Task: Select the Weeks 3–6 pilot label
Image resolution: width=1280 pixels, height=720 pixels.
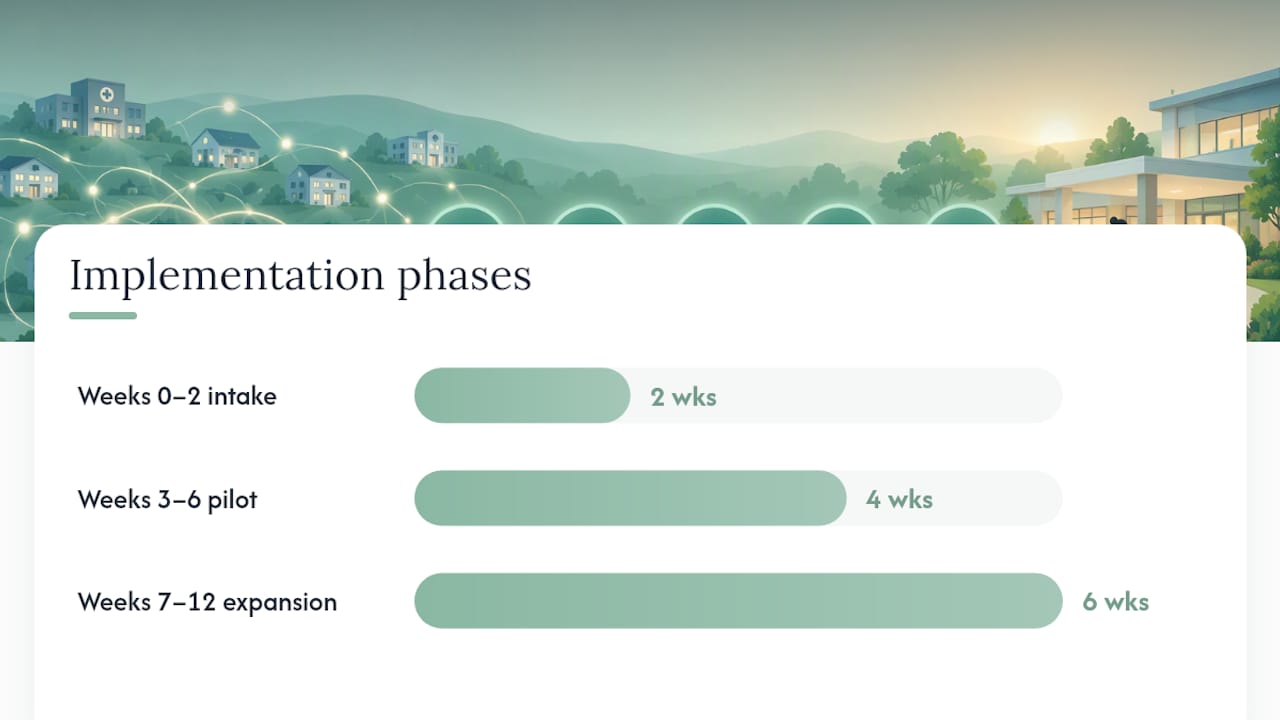Action: point(167,499)
